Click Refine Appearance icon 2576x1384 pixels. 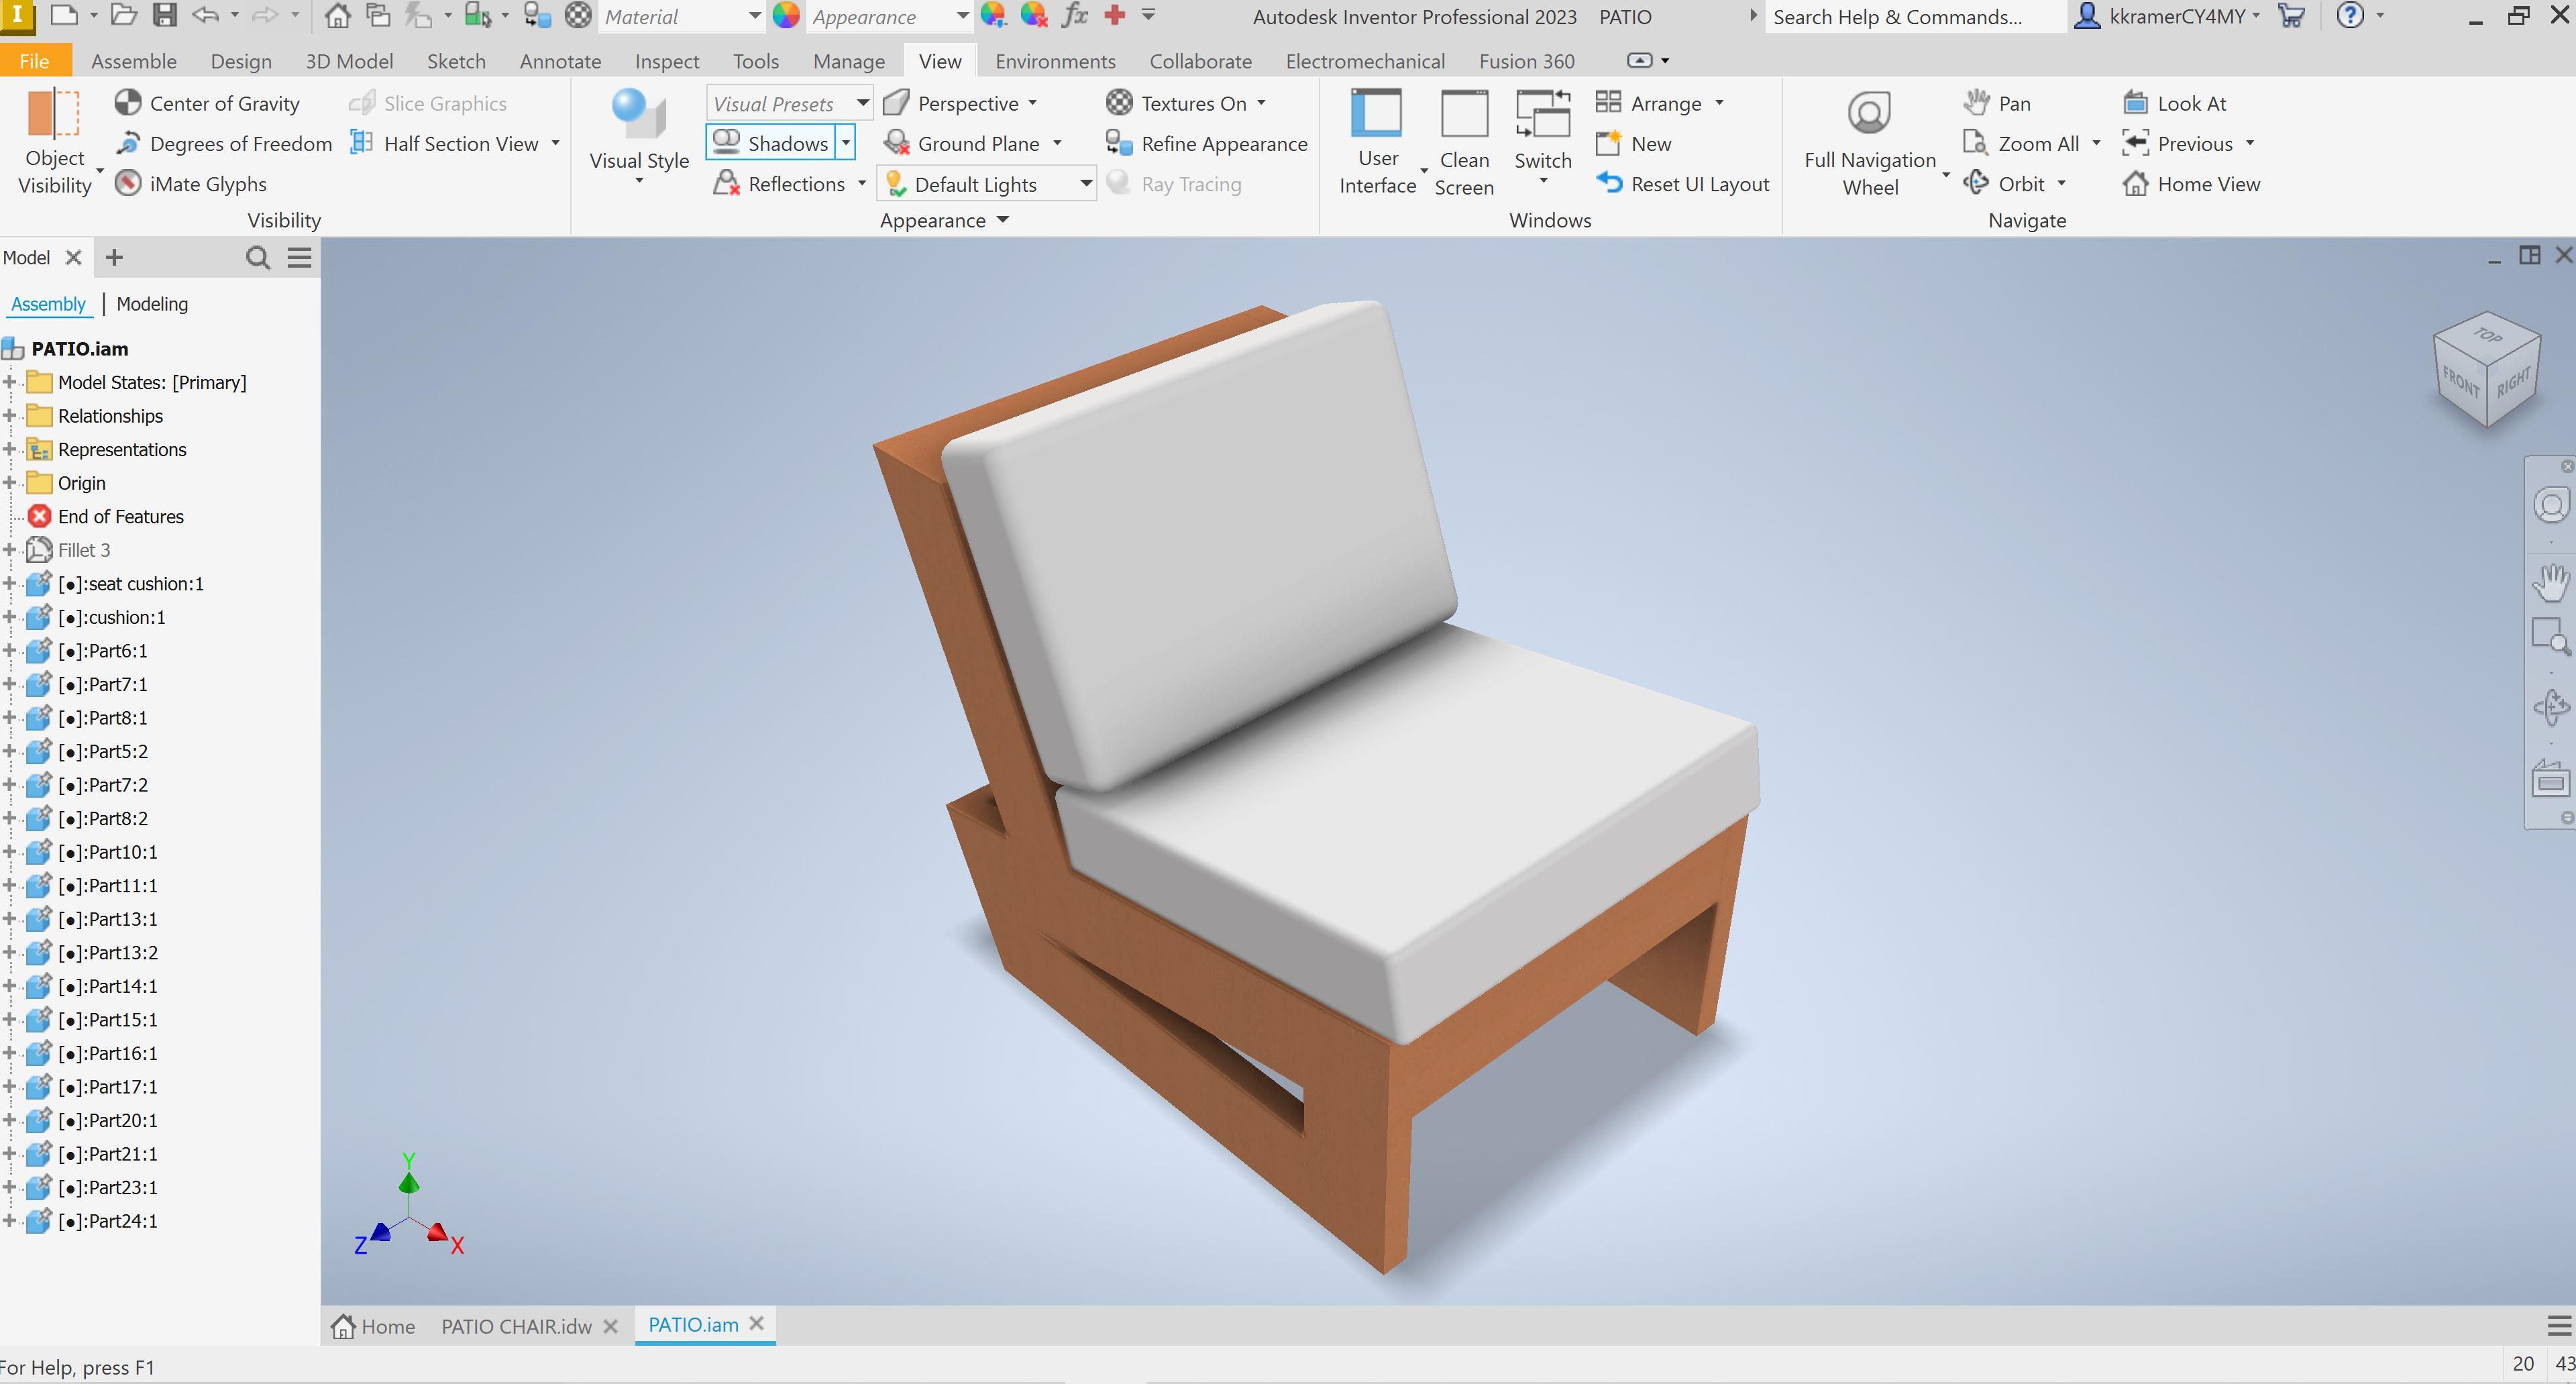(1119, 144)
